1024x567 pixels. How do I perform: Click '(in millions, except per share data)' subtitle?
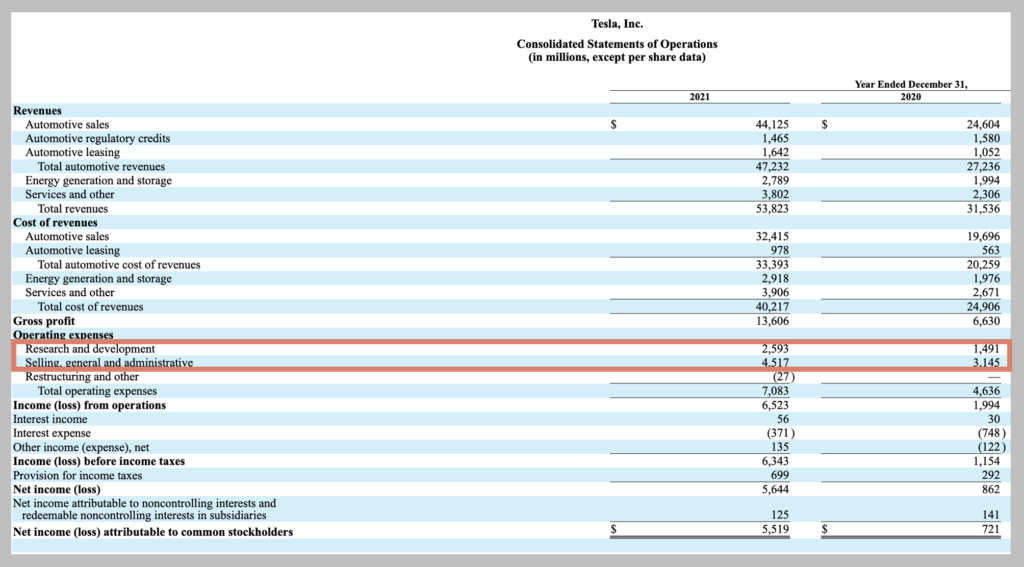pyautogui.click(x=617, y=57)
